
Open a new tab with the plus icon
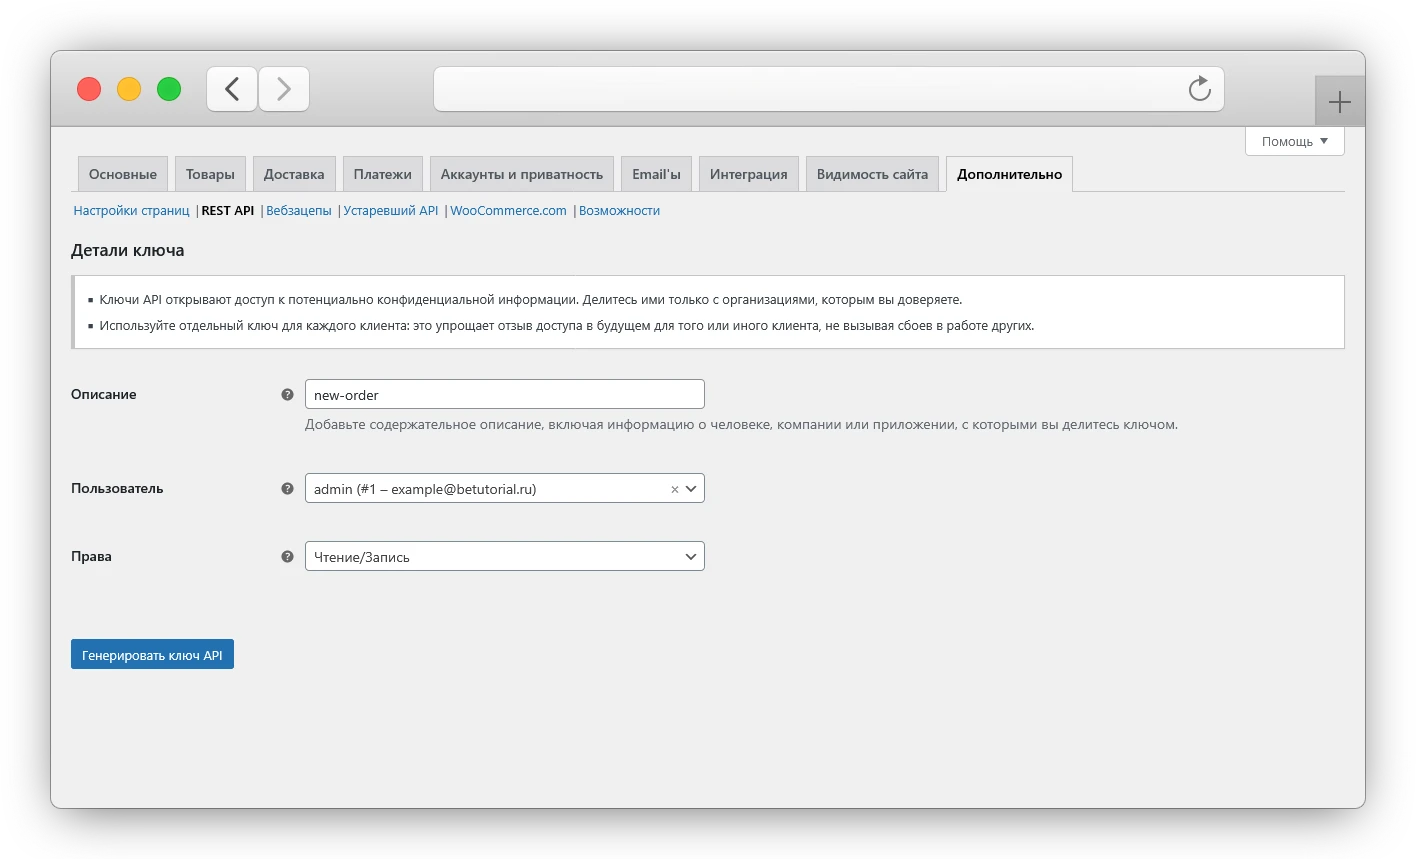pos(1340,100)
